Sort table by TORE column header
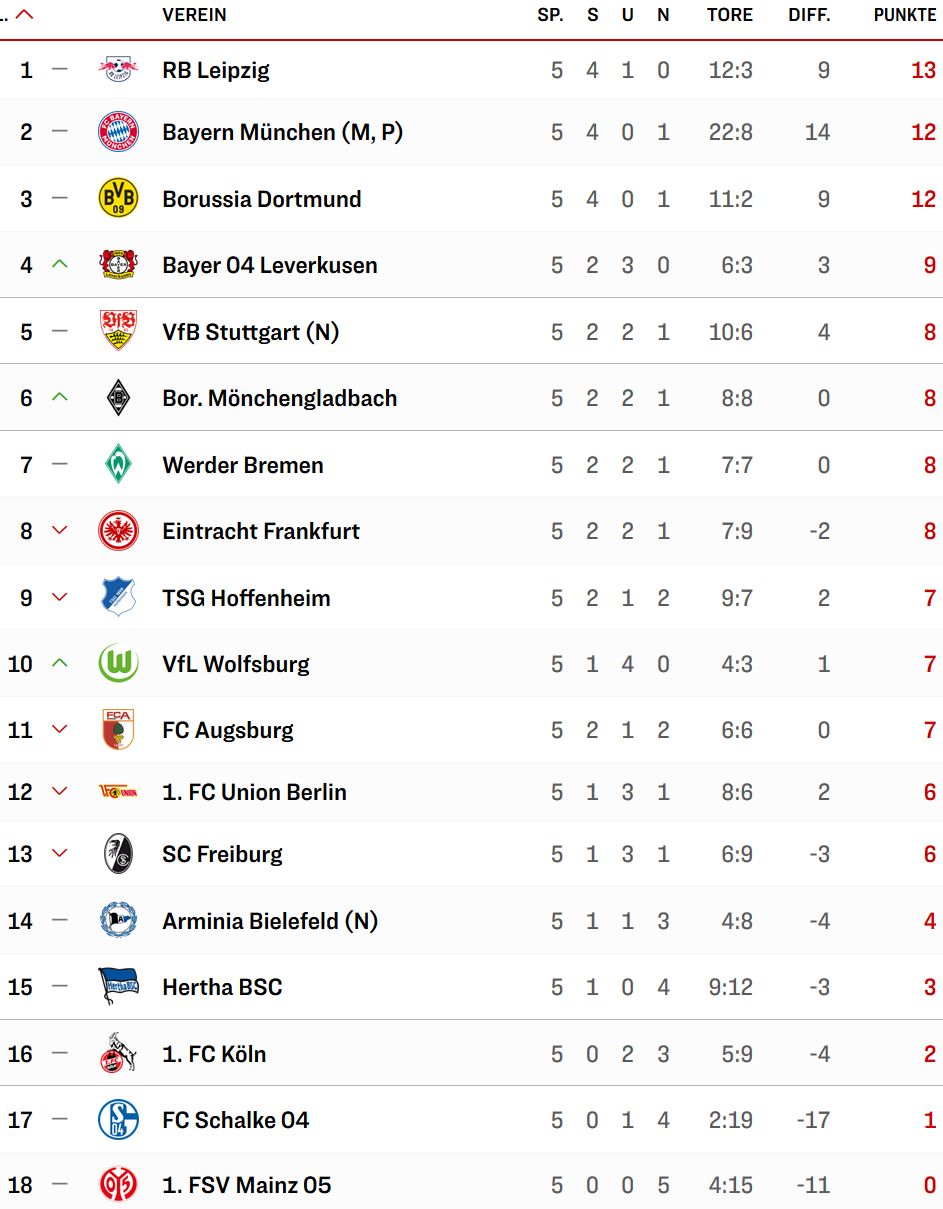 coord(729,15)
